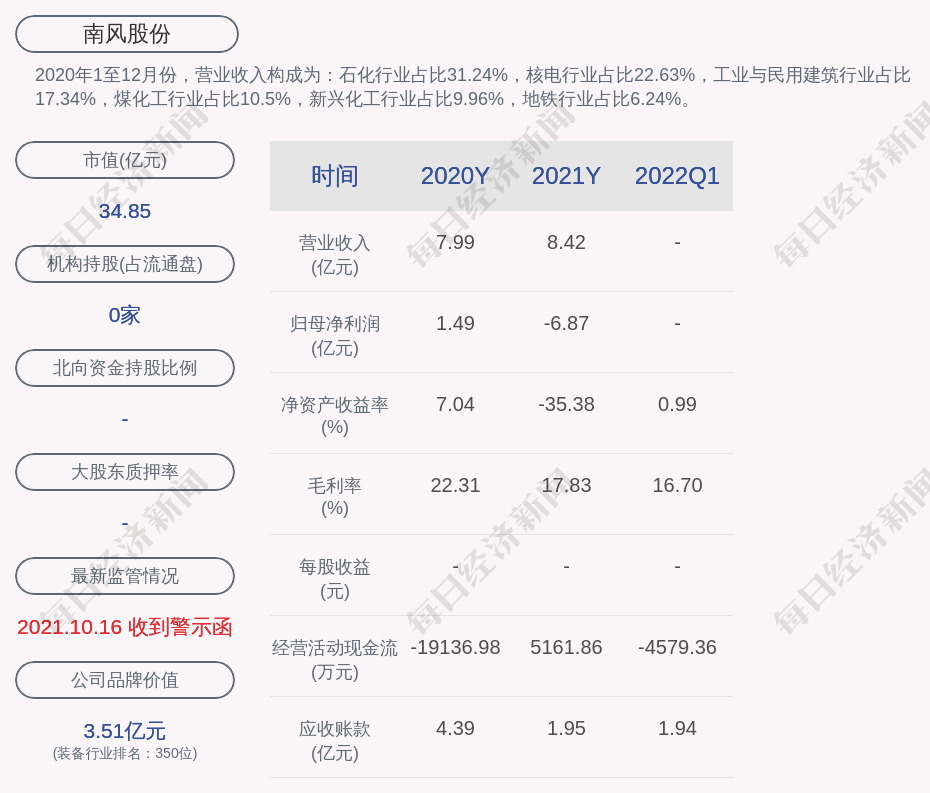This screenshot has width=930, height=793.
Task: Click the 16.70 gross margin cell
Action: tap(677, 485)
